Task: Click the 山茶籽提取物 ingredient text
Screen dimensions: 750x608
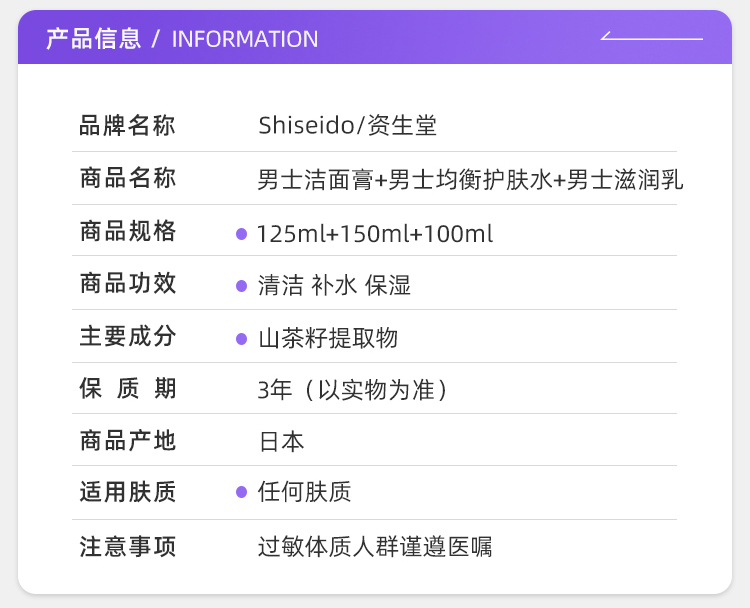Action: tap(328, 339)
